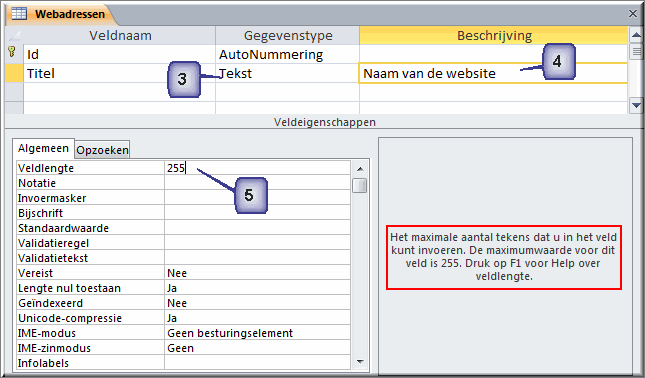
Task: Click the properties list scrollbar thumb
Action: click(x=360, y=185)
